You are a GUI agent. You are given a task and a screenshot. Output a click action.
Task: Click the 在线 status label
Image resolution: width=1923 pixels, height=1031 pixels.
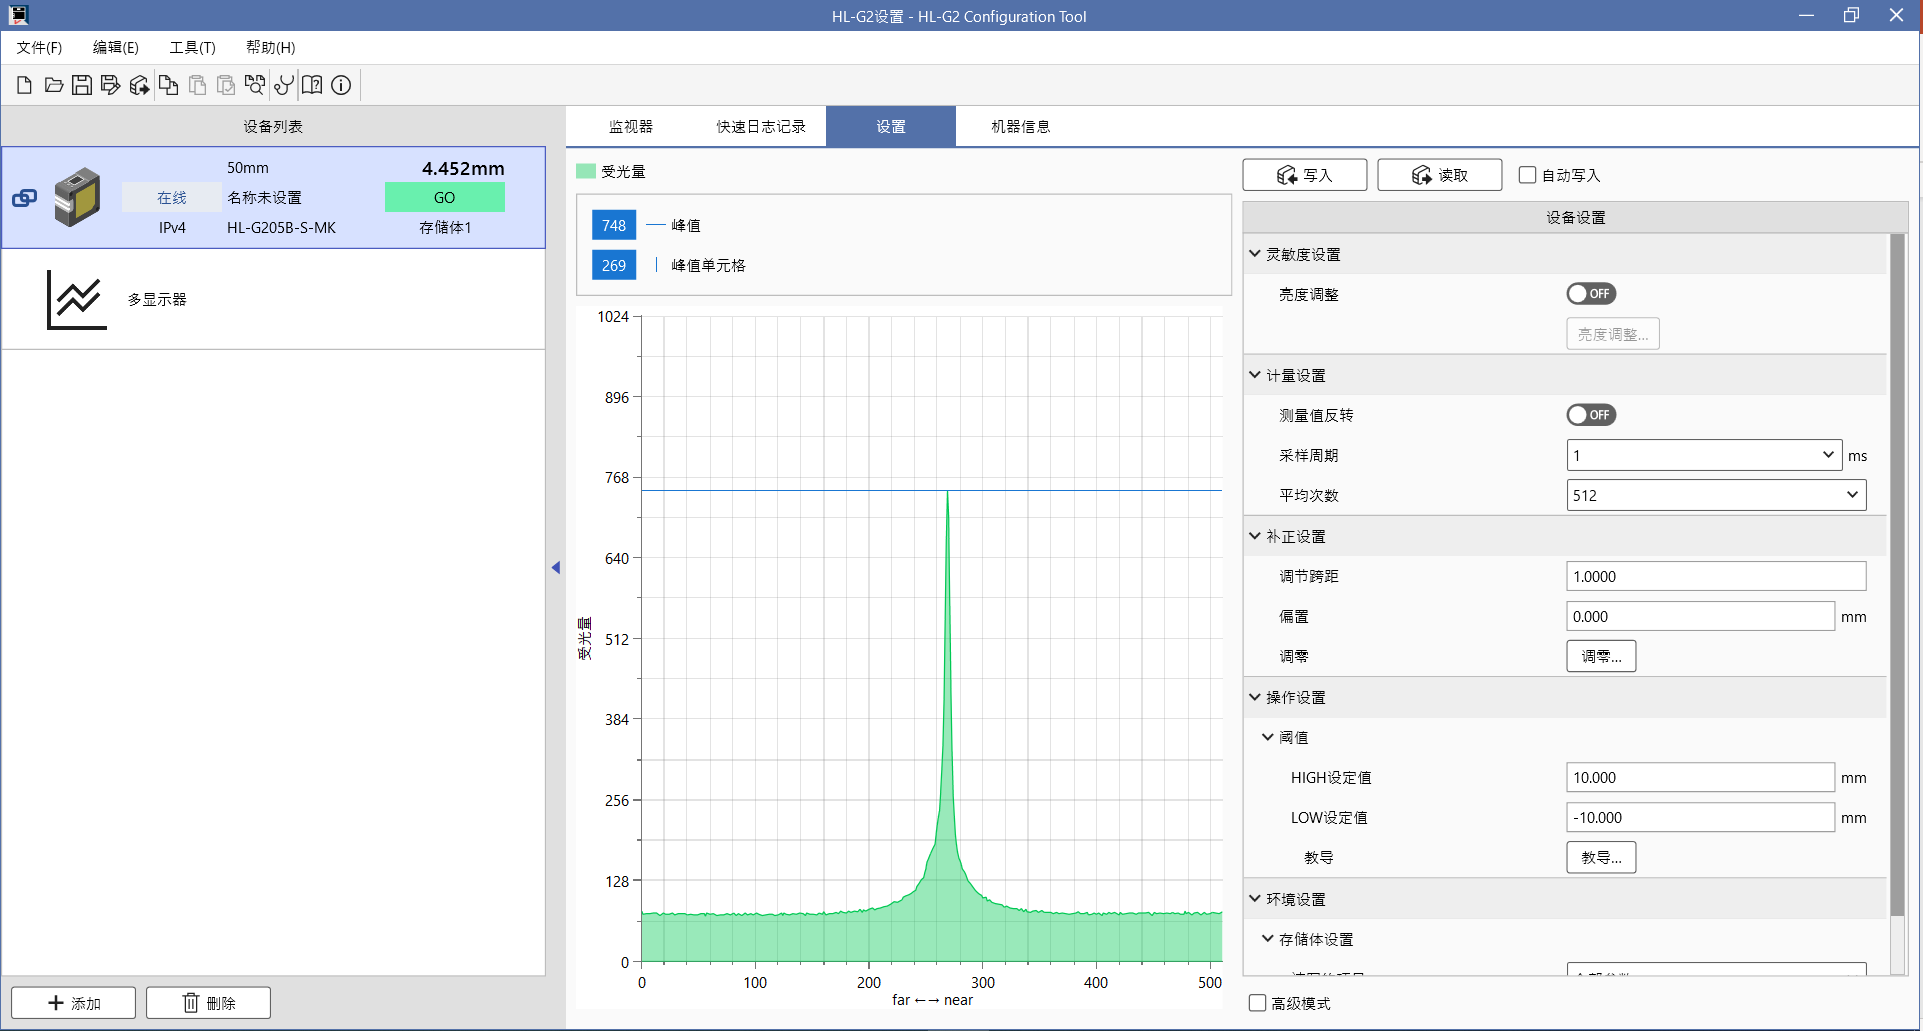(x=172, y=198)
